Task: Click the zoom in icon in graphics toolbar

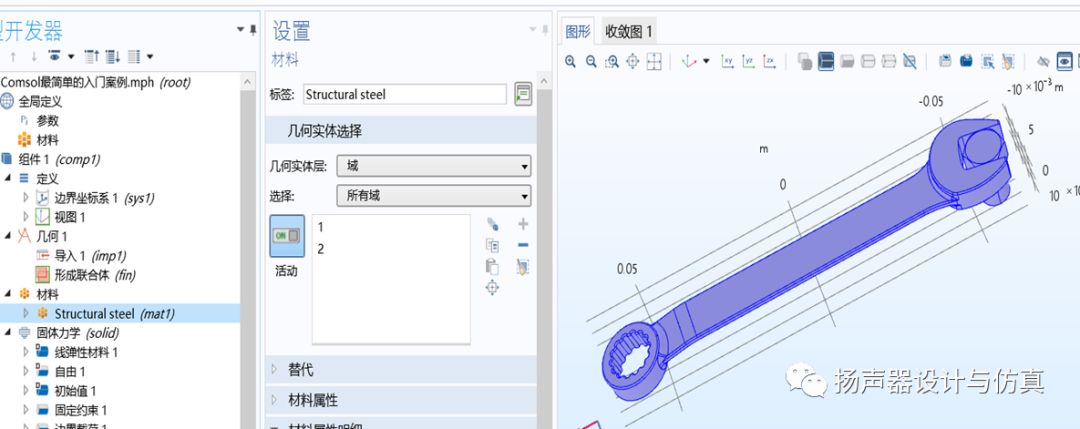Action: point(570,62)
